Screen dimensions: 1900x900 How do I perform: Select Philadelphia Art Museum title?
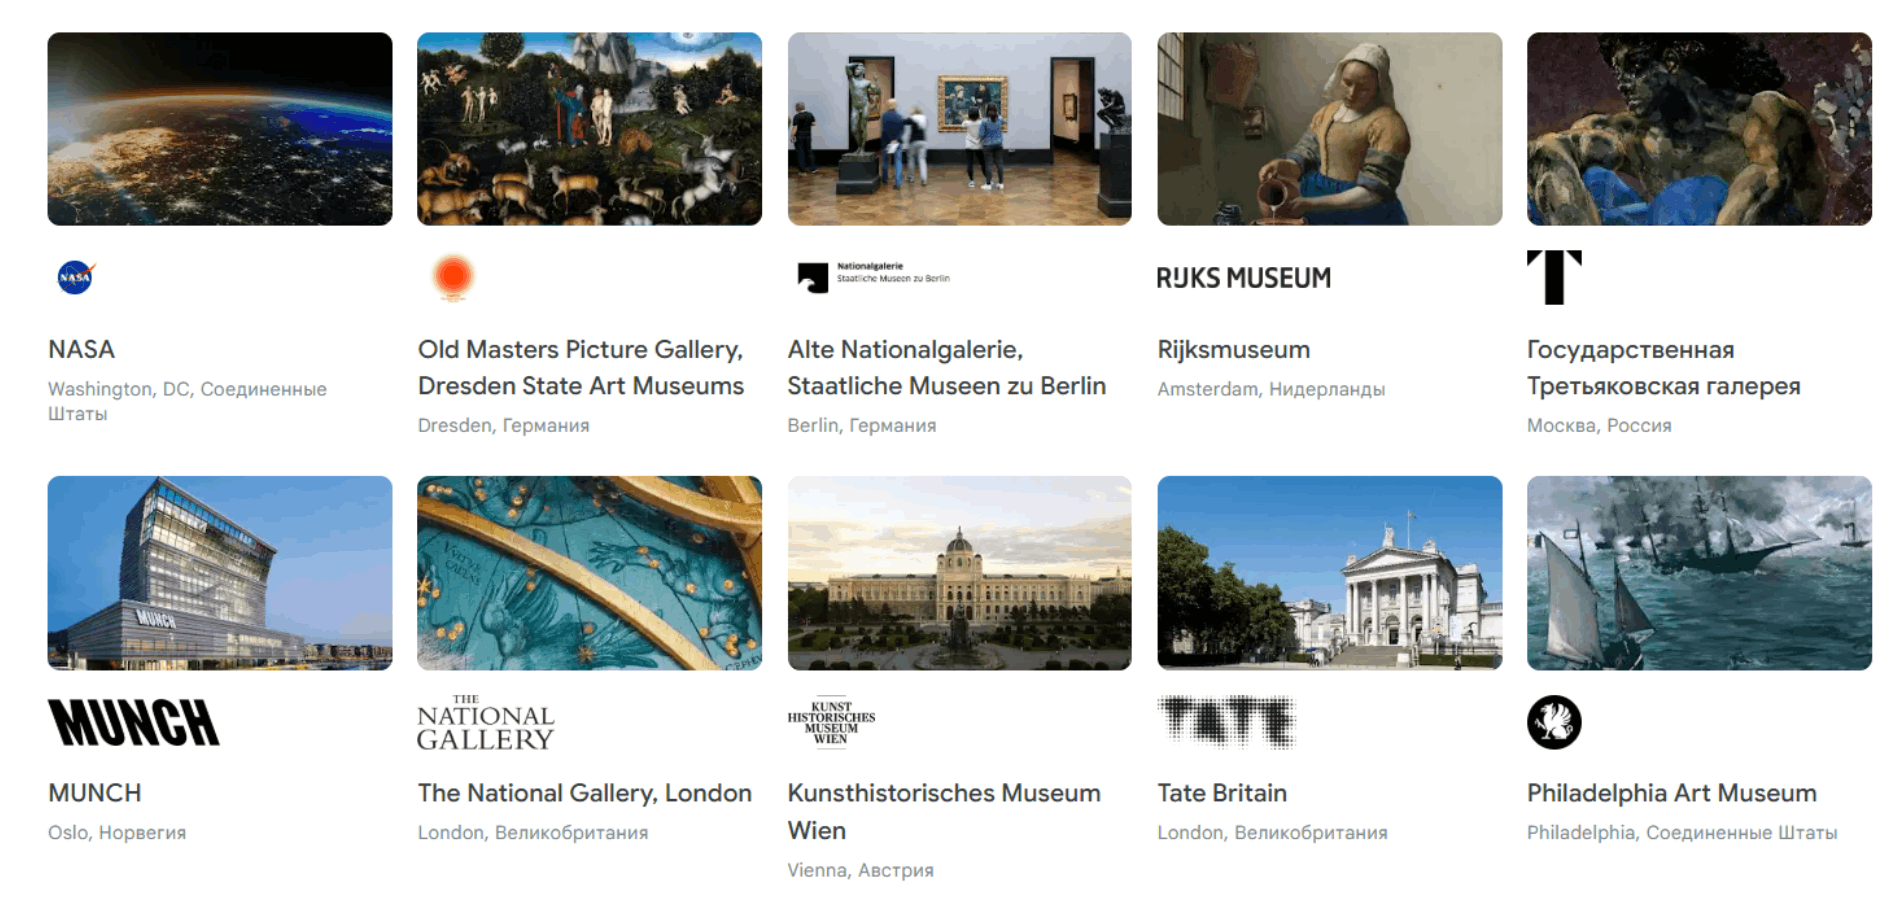1671,793
